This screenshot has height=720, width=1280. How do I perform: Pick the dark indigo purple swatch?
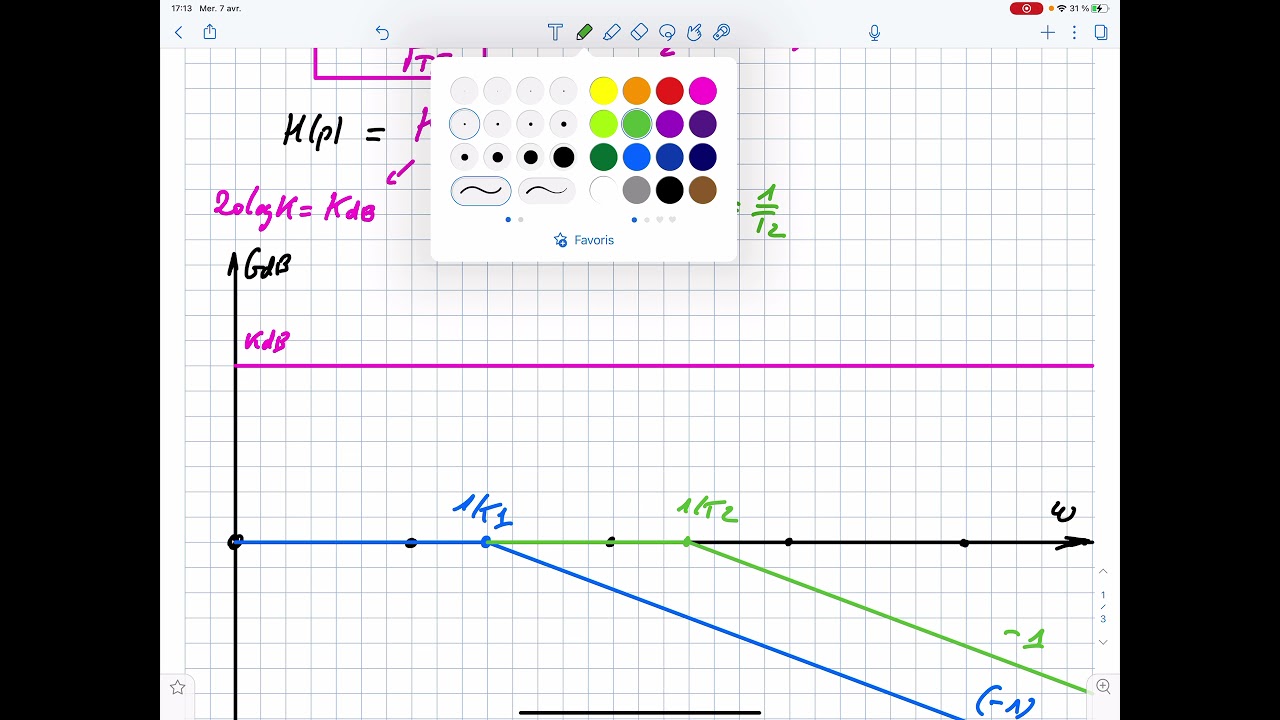703,124
